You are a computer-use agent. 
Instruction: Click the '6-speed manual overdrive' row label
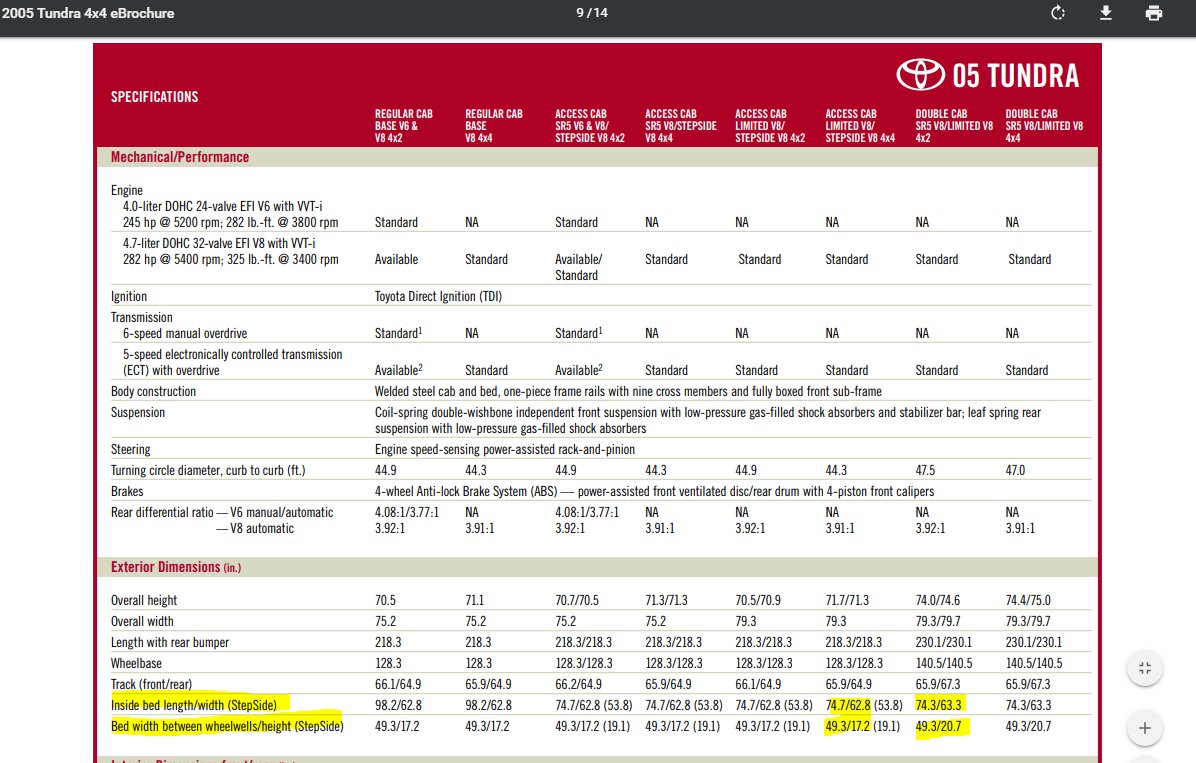[185, 333]
